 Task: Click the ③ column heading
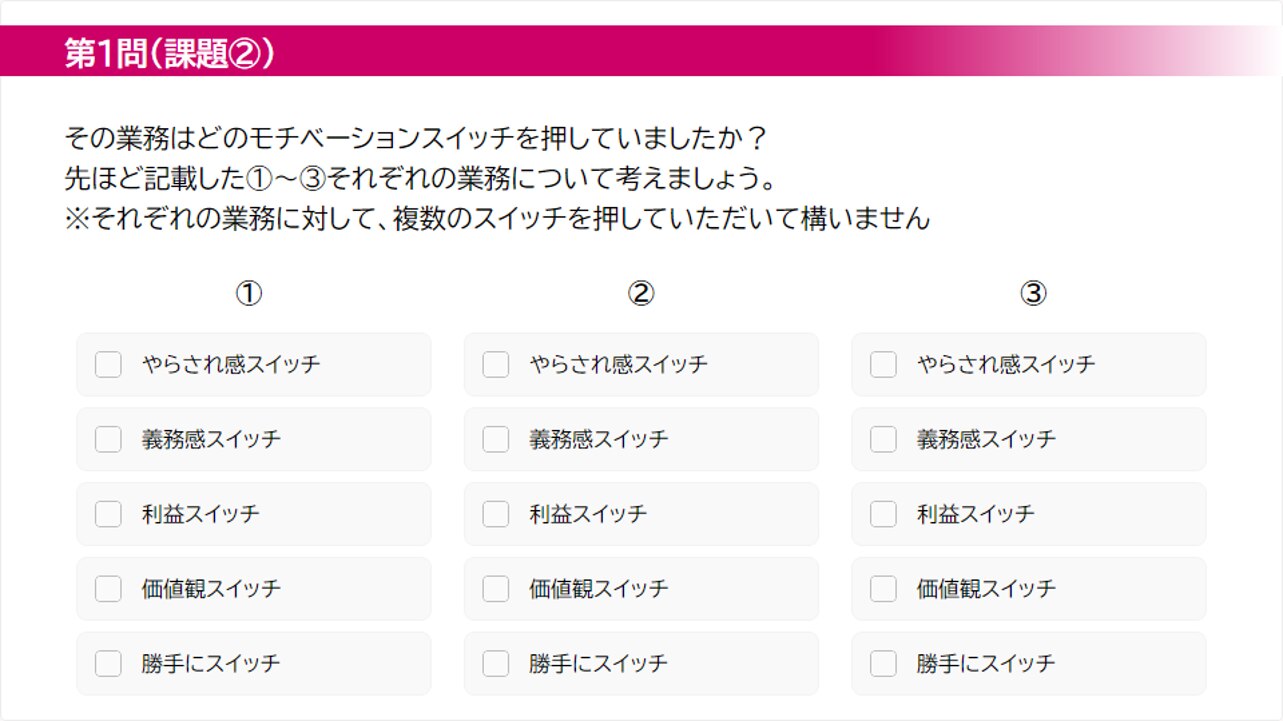point(1033,293)
